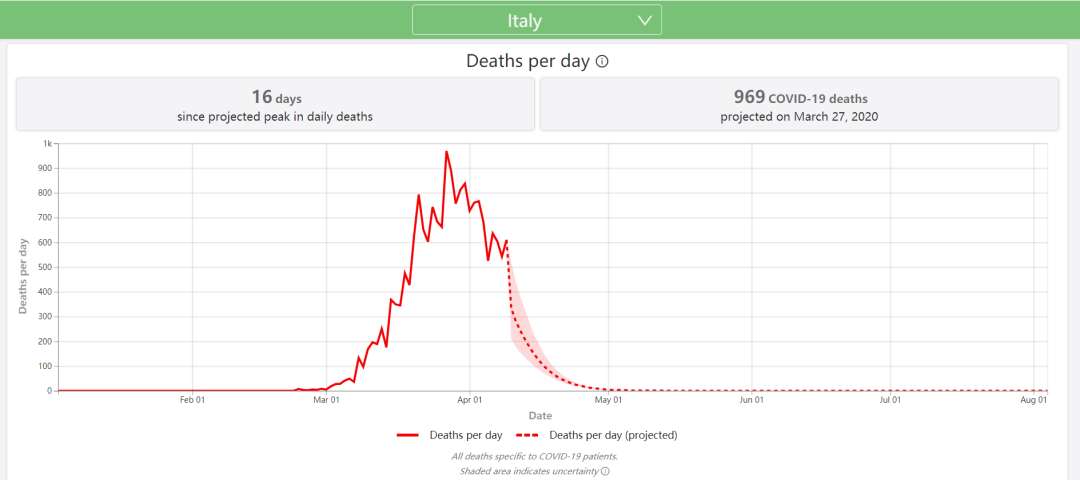Open info icon next to Deaths per day title
Image resolution: width=1080 pixels, height=480 pixels.
pos(602,61)
